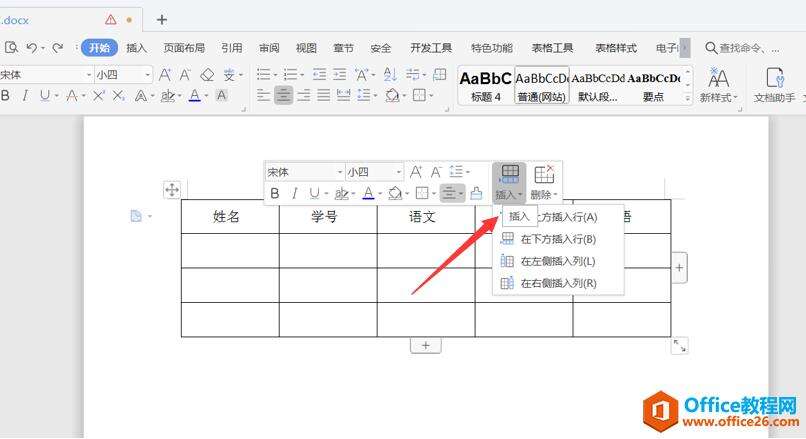
Task: Apply the 默认段... style
Action: coord(598,85)
